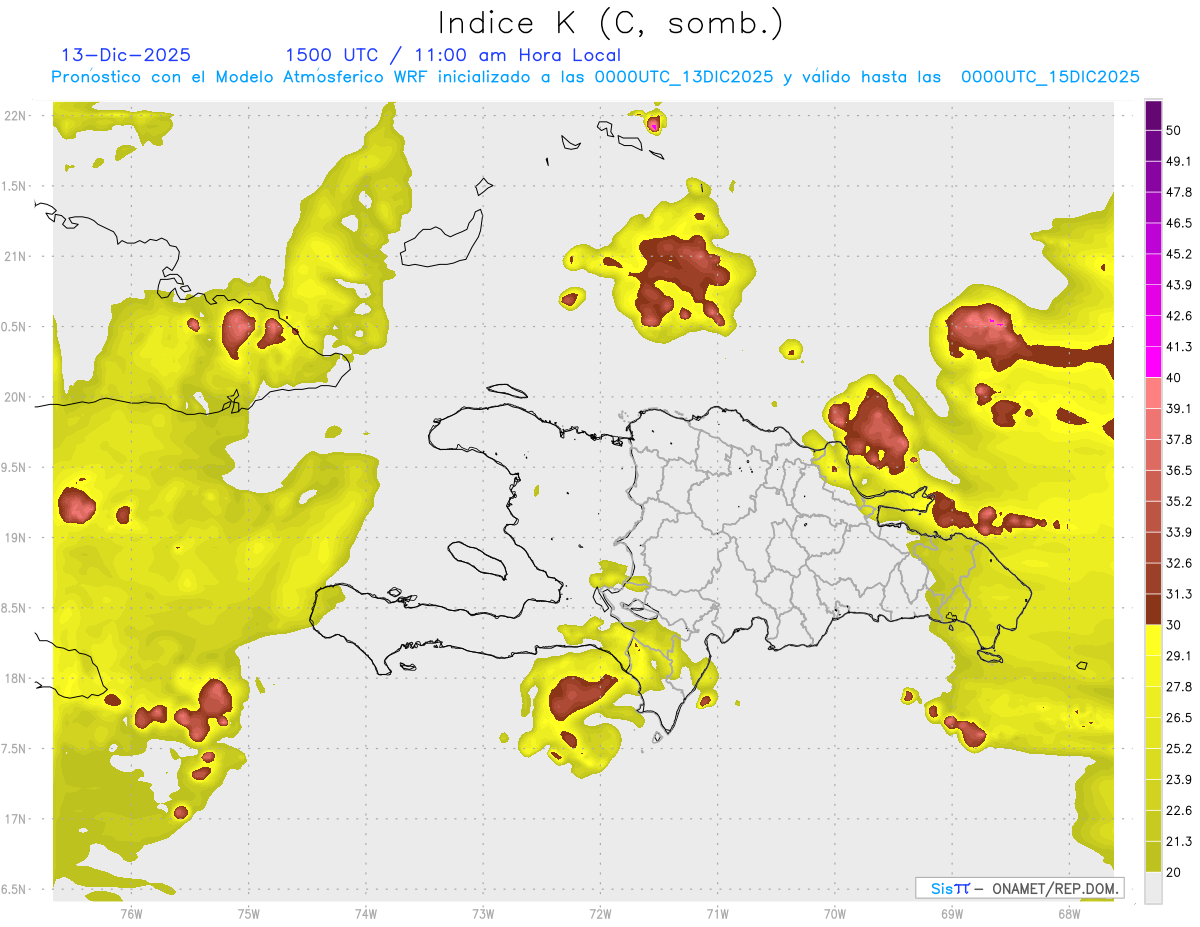The image size is (1200, 927).
Task: Pick the bright yellow colorbar swatch between 29.1 and 30
Action: point(1154,640)
